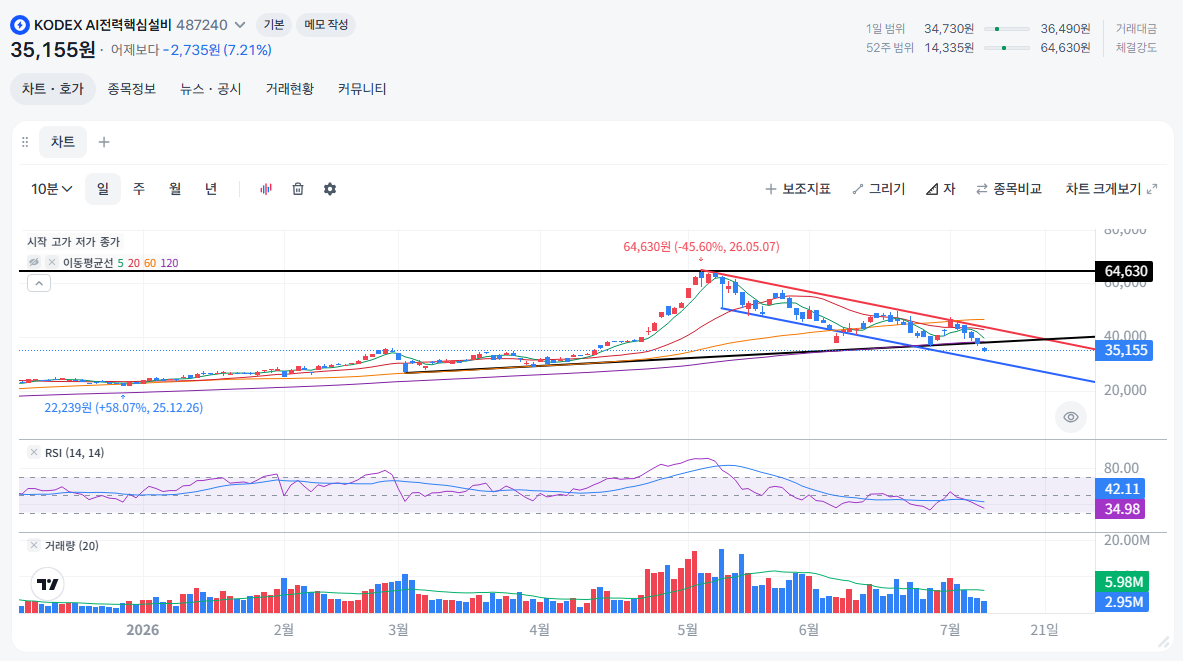Click the 22,239원 low price annotation
Viewport: 1183px width, 661px height.
pos(124,407)
